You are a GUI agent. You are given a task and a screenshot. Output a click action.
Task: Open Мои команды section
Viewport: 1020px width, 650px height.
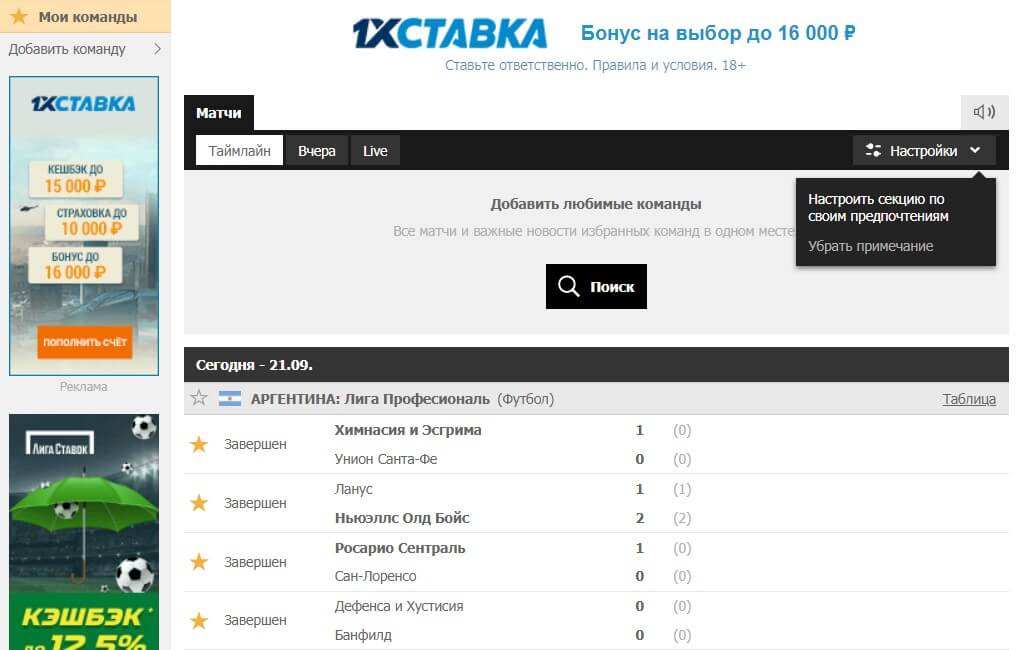point(85,16)
